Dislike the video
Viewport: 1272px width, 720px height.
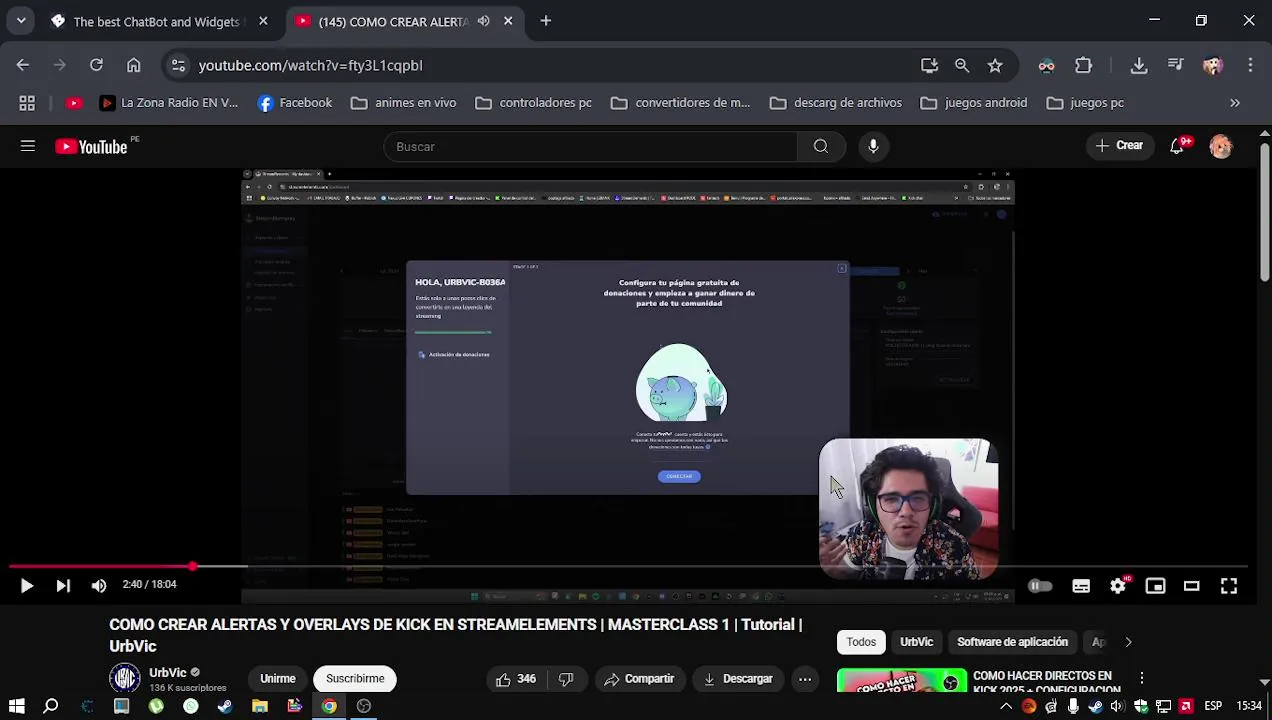tap(566, 679)
